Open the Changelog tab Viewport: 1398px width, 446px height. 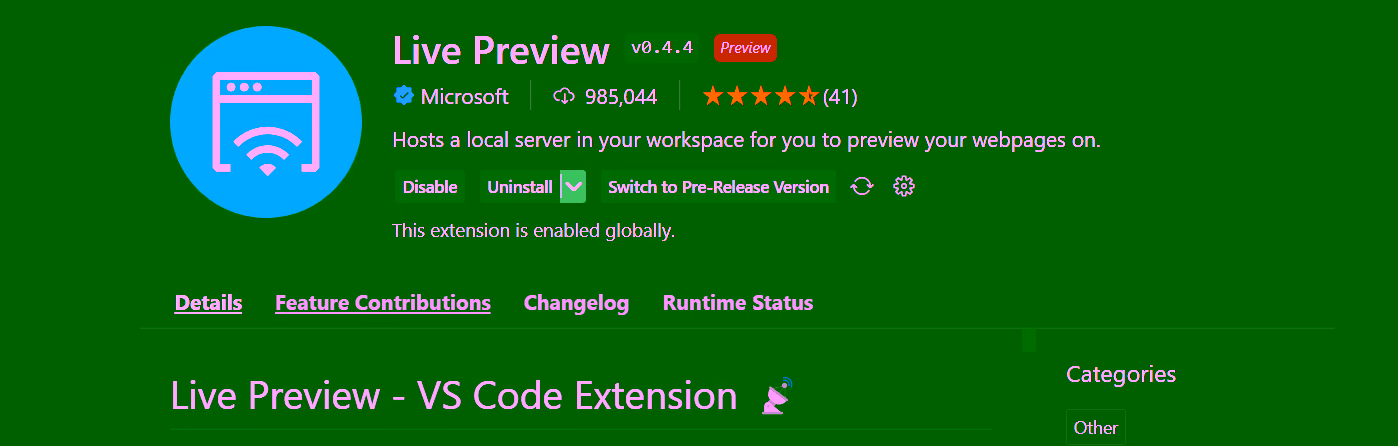coord(576,302)
